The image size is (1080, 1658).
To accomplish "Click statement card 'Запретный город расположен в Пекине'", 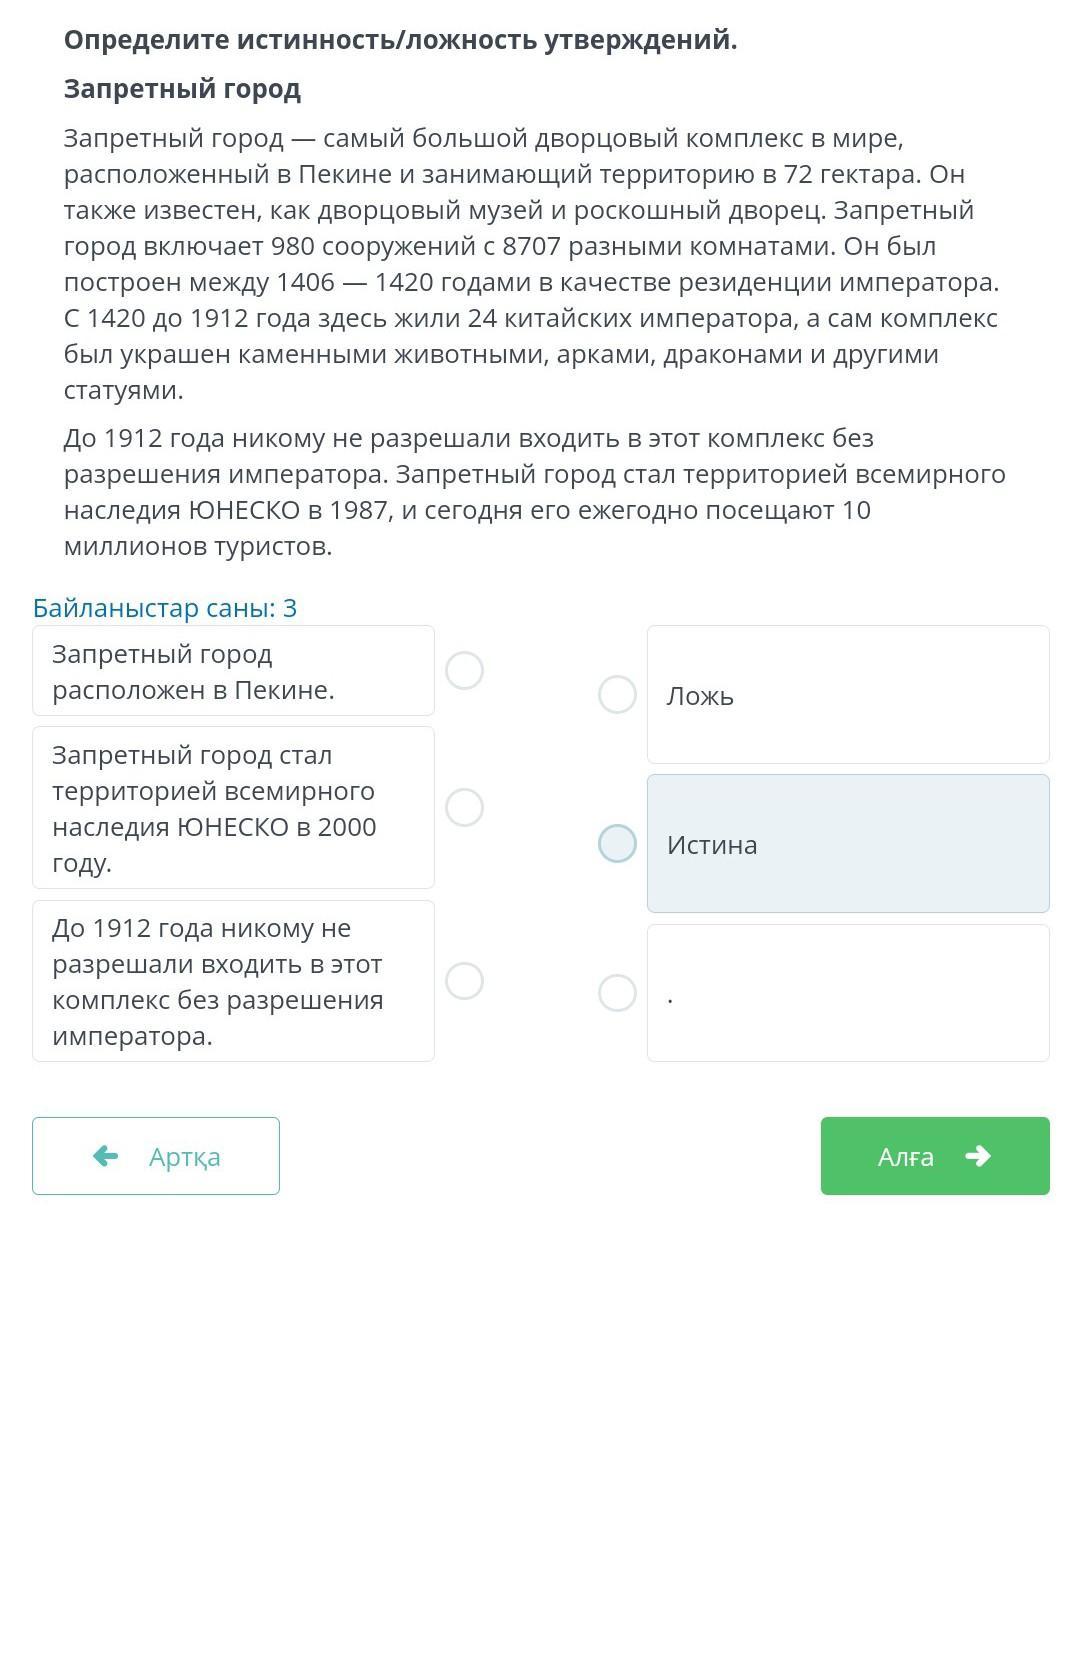I will 233,671.
